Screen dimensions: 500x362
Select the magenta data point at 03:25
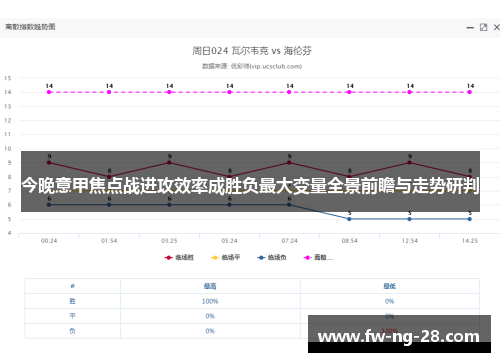(x=169, y=92)
